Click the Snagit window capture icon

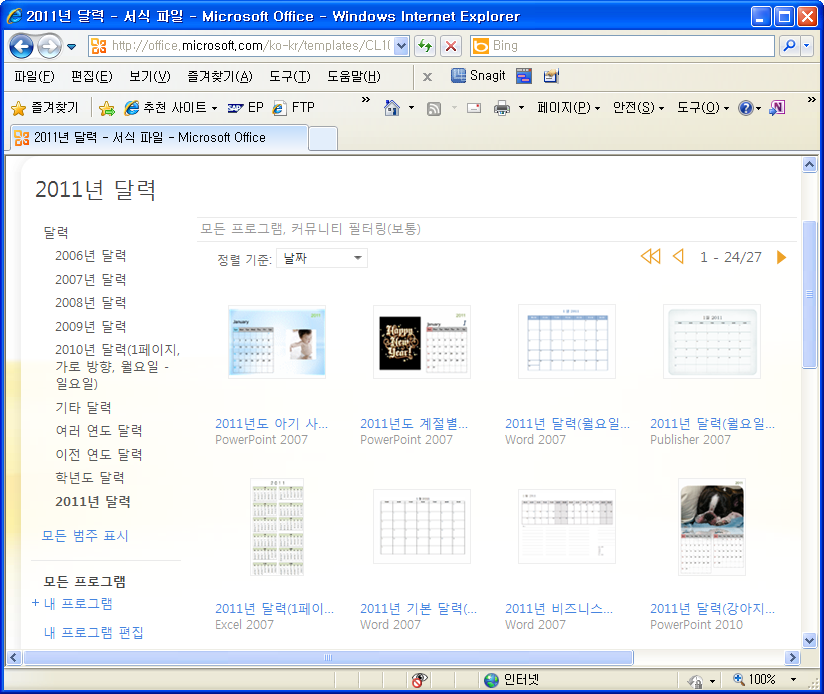pyautogui.click(x=524, y=76)
